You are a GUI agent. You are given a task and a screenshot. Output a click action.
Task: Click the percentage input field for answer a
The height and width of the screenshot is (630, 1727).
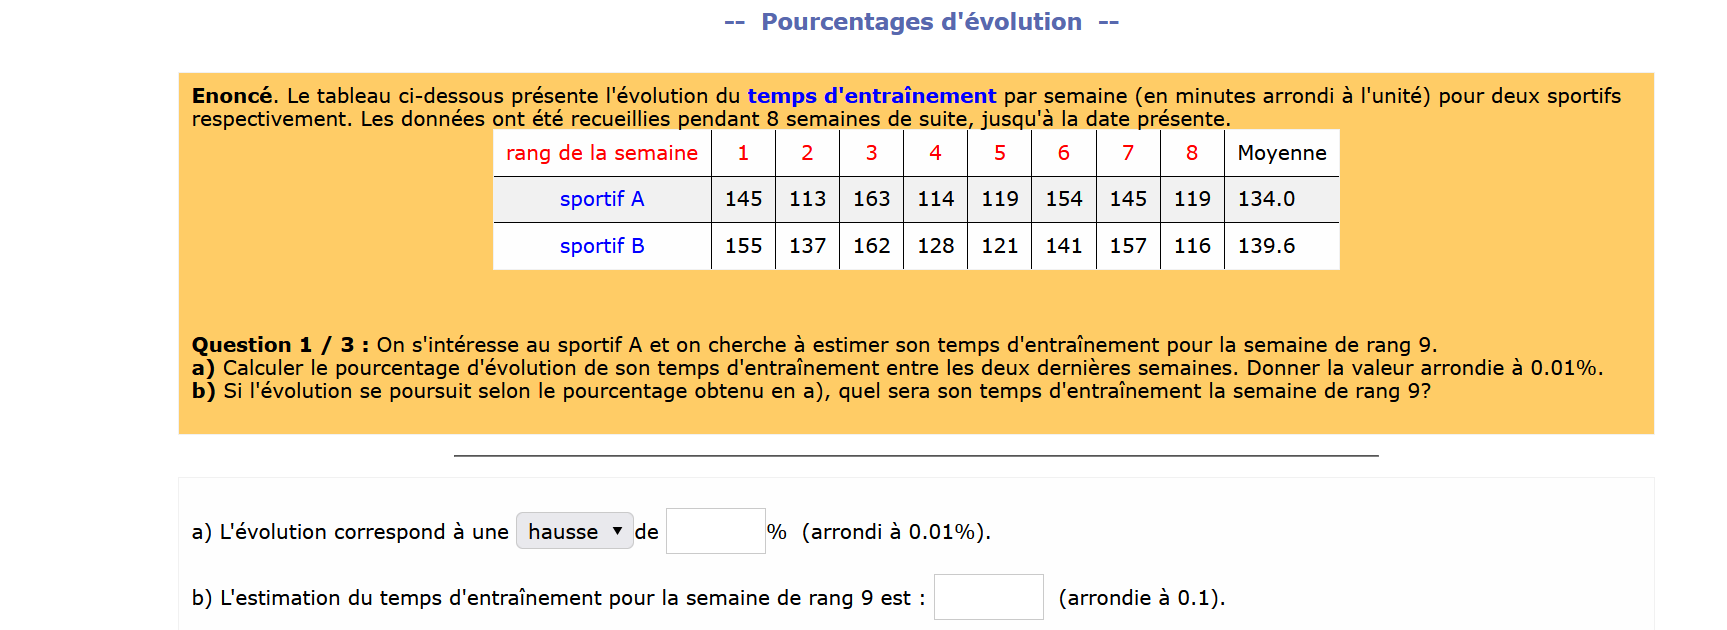tap(715, 532)
